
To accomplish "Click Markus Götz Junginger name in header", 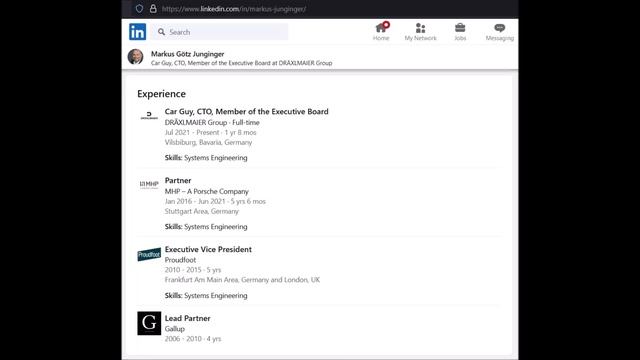I will click(187, 54).
